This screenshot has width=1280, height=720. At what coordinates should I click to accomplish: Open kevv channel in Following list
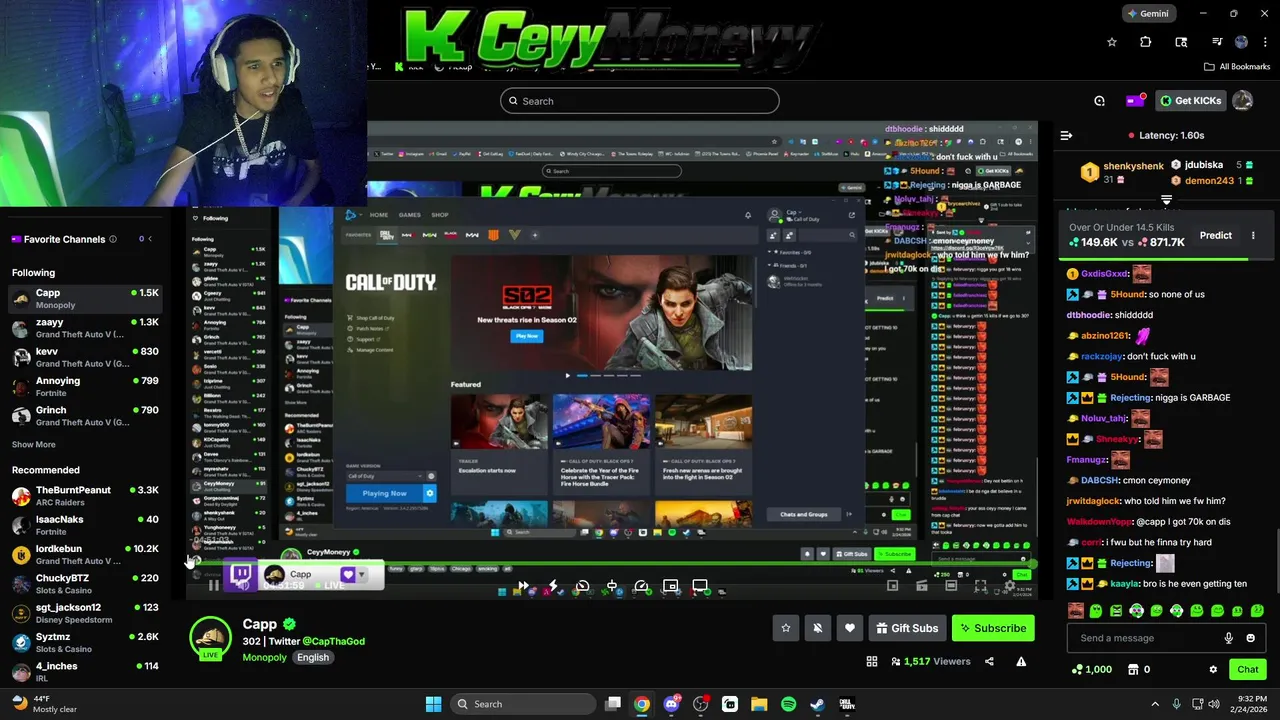[x=85, y=357]
